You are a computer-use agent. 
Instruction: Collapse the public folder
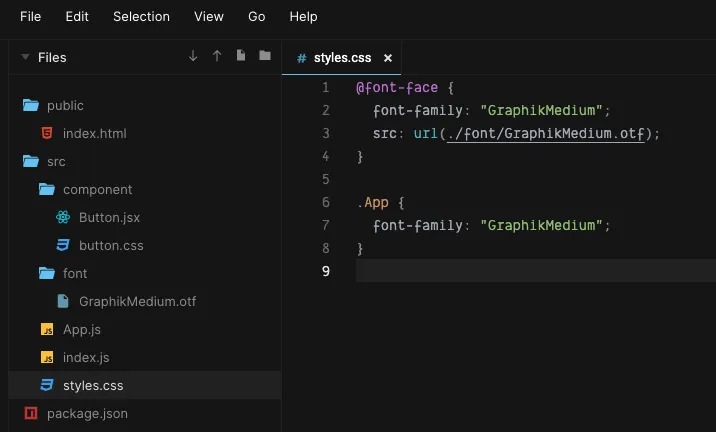point(30,105)
